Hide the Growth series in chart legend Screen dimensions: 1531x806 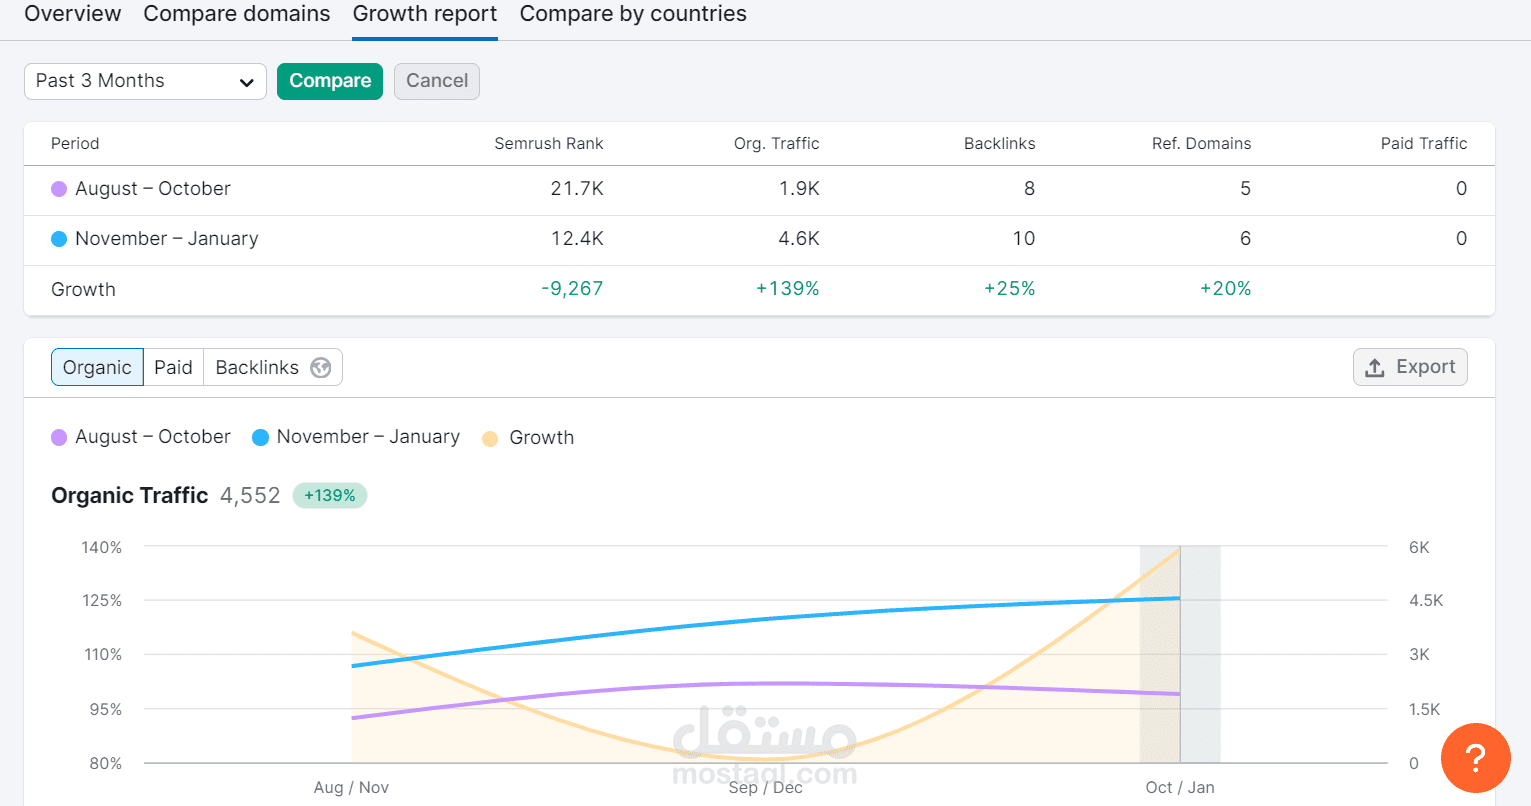tap(528, 438)
